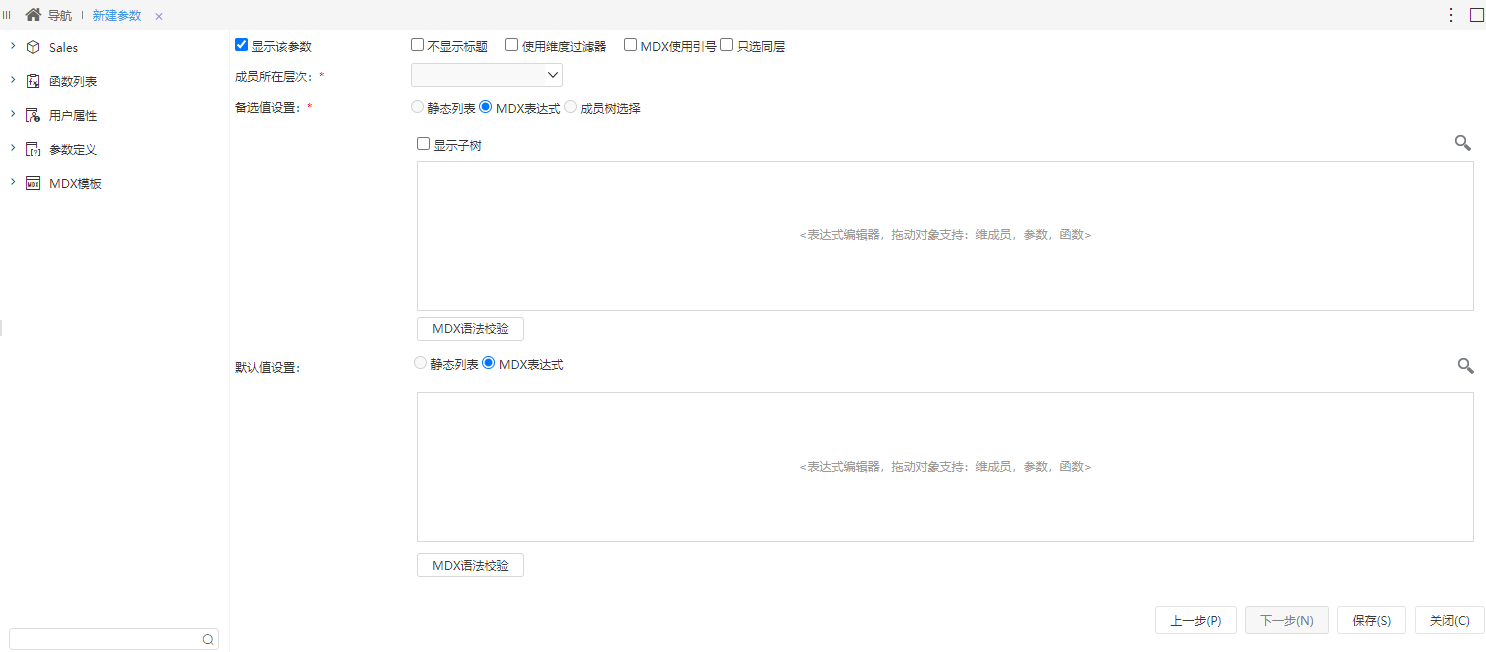
Task: Click the 默认值设置 label text
Action: 268,367
